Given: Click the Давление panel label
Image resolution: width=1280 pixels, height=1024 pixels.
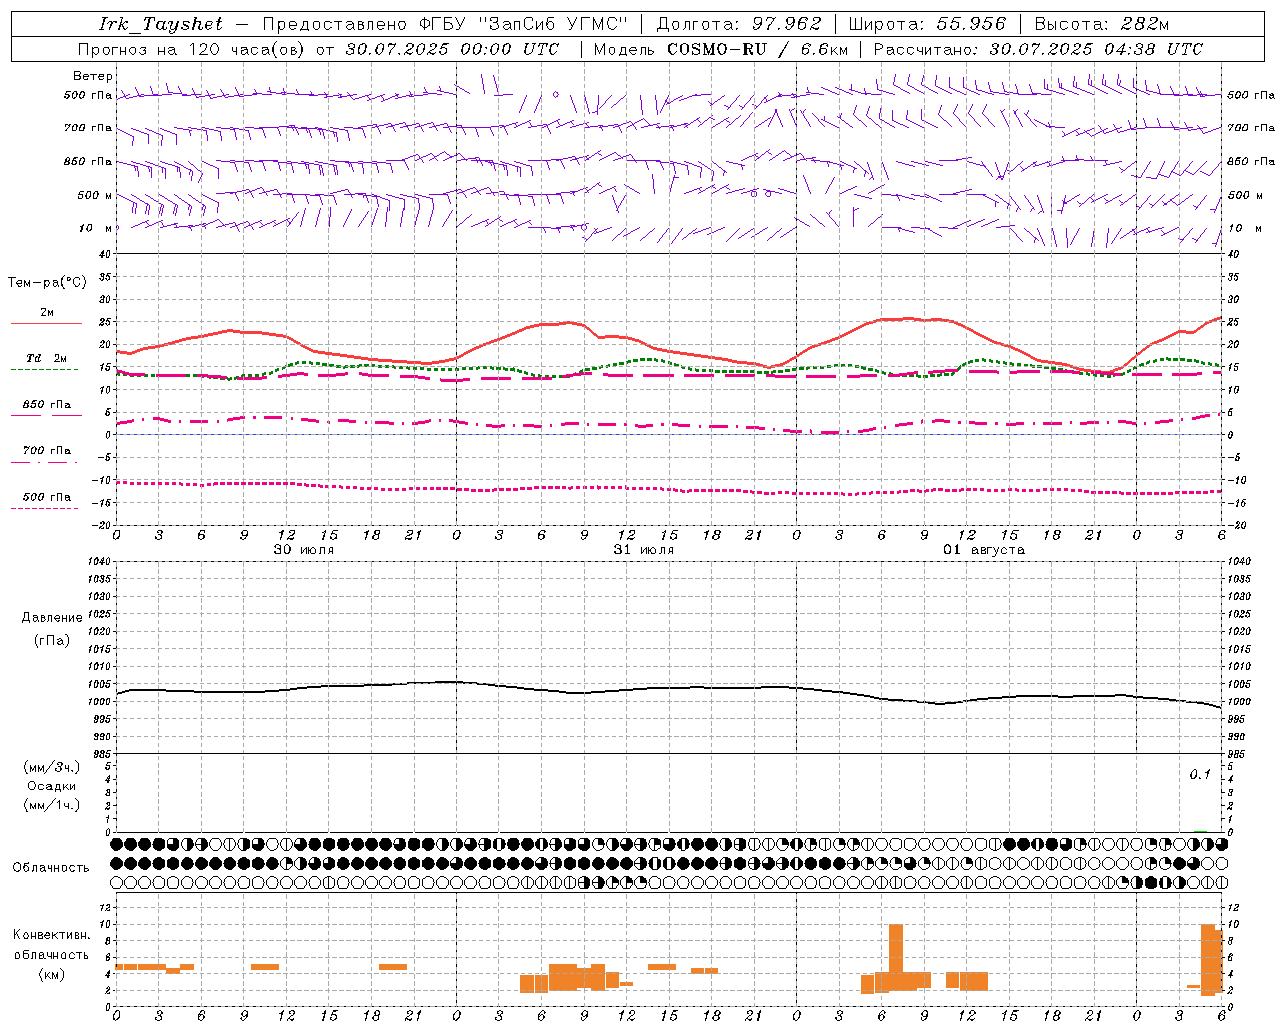Looking at the screenshot, I should coord(52,618).
